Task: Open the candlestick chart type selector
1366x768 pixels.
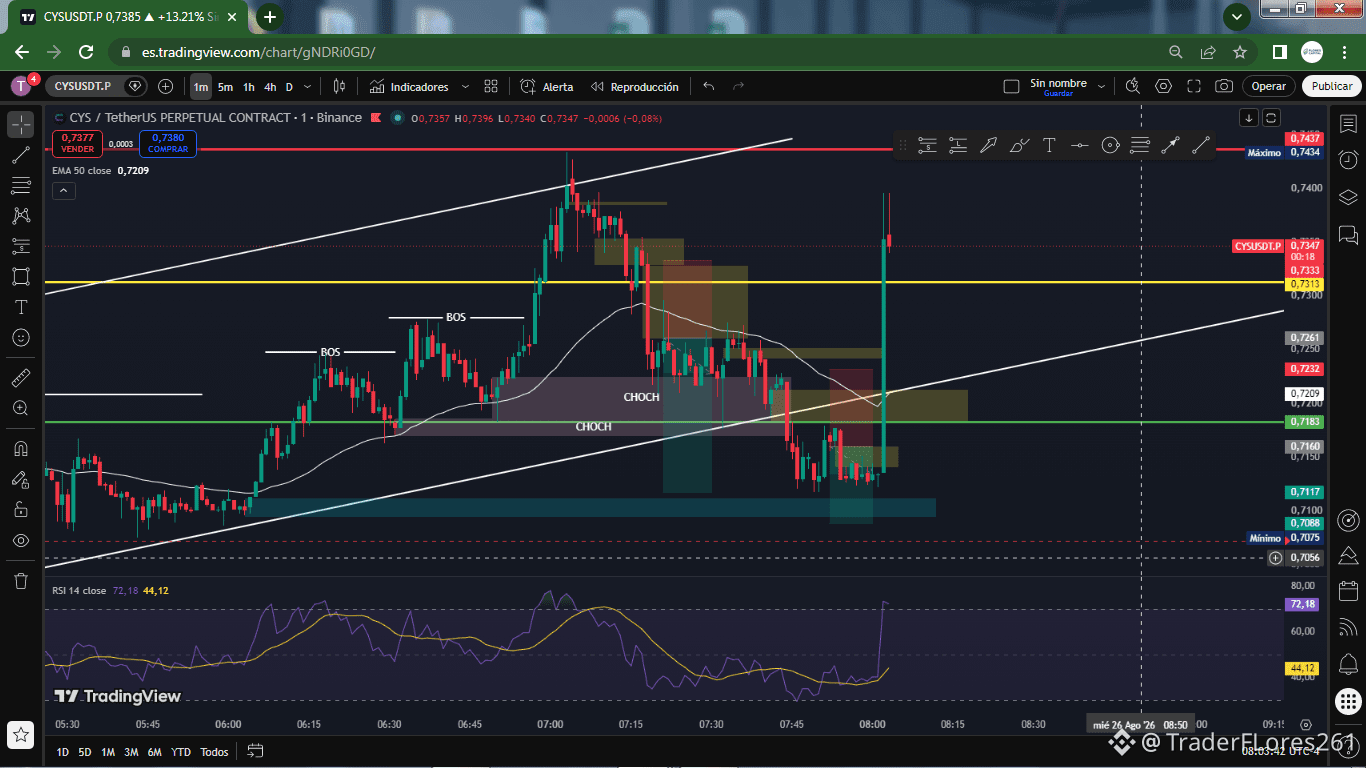Action: (340, 87)
